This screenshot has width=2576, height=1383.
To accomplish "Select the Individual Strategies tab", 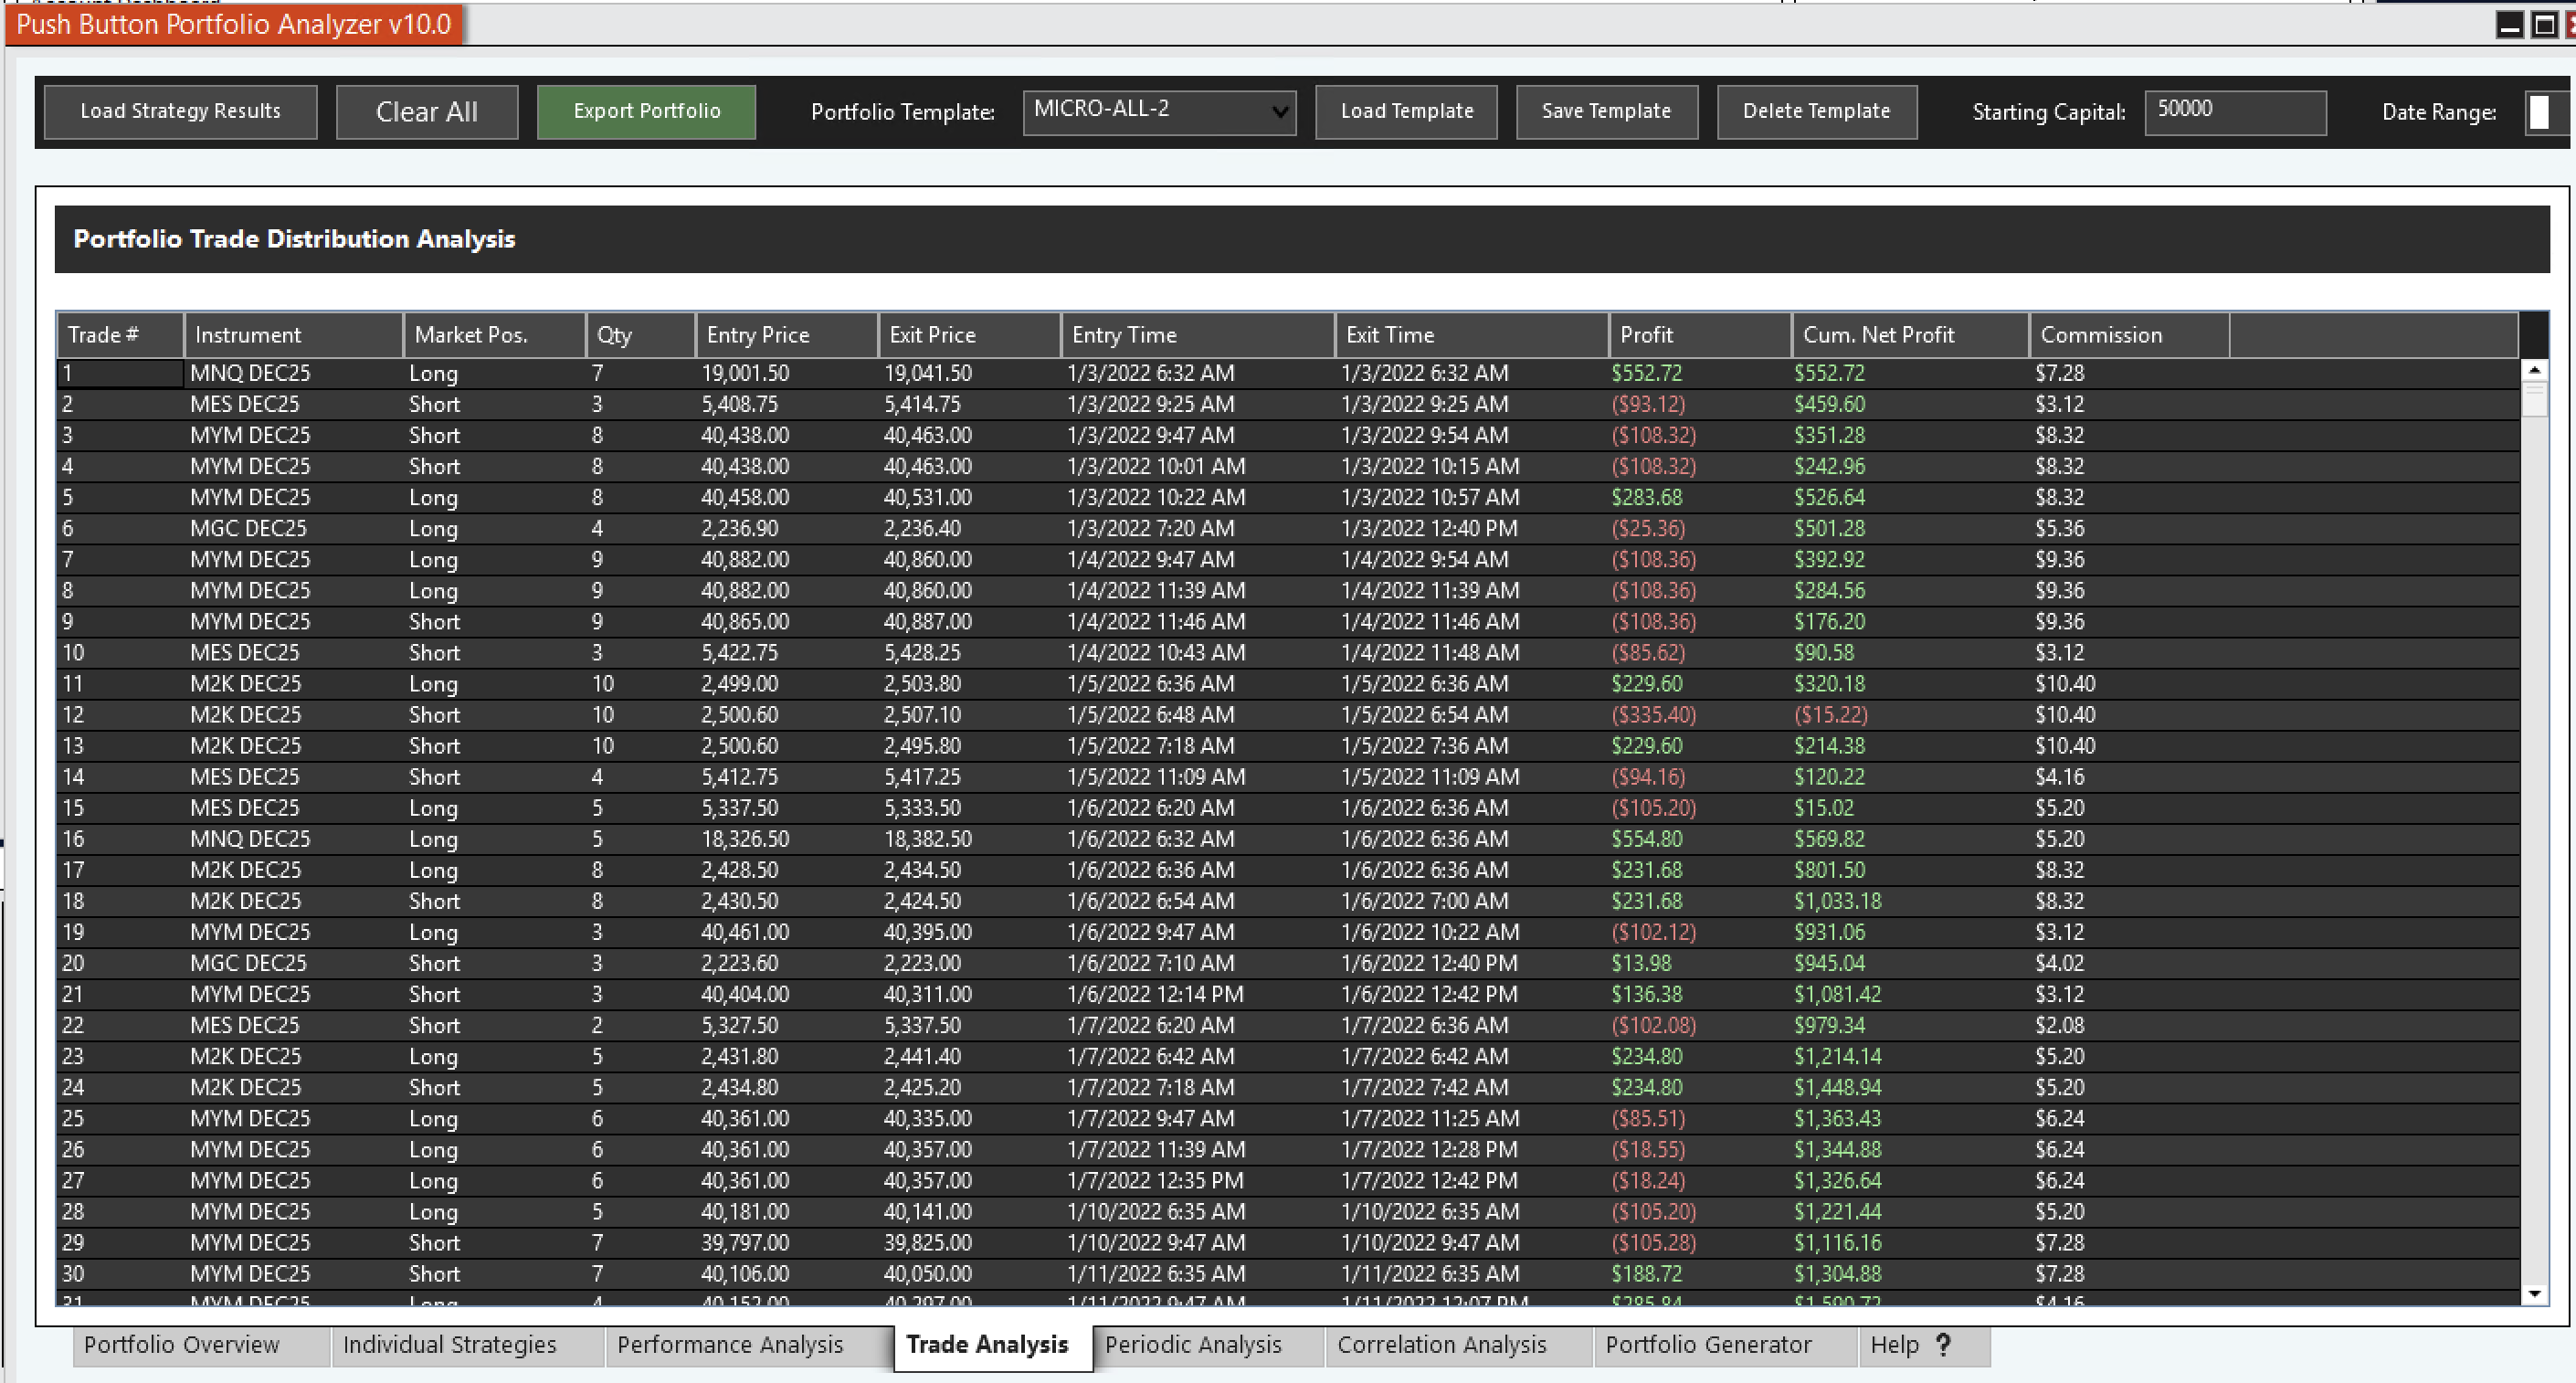I will coord(449,1345).
